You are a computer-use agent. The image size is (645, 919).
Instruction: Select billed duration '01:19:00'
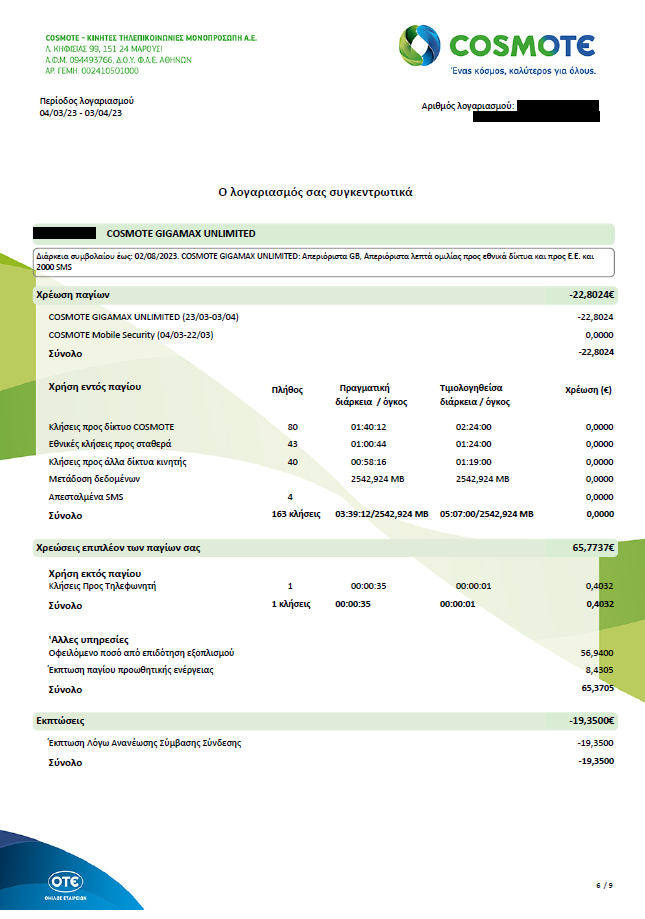click(473, 462)
